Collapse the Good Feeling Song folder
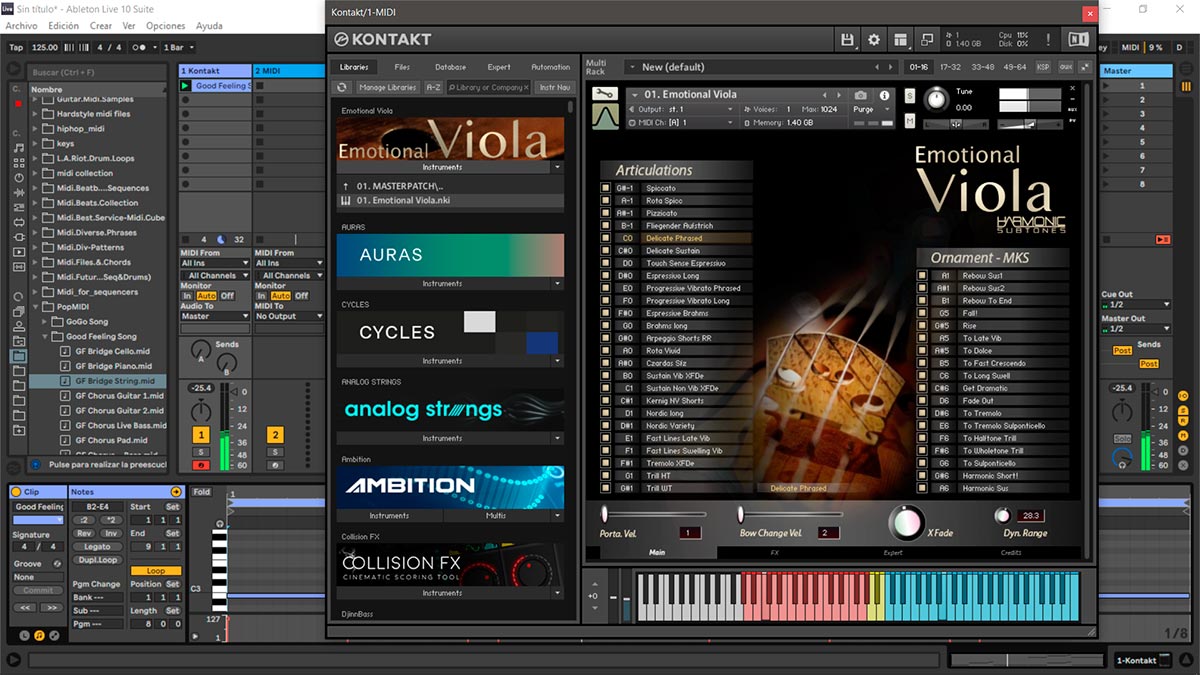Screen dimensions: 1200x675 [46, 337]
